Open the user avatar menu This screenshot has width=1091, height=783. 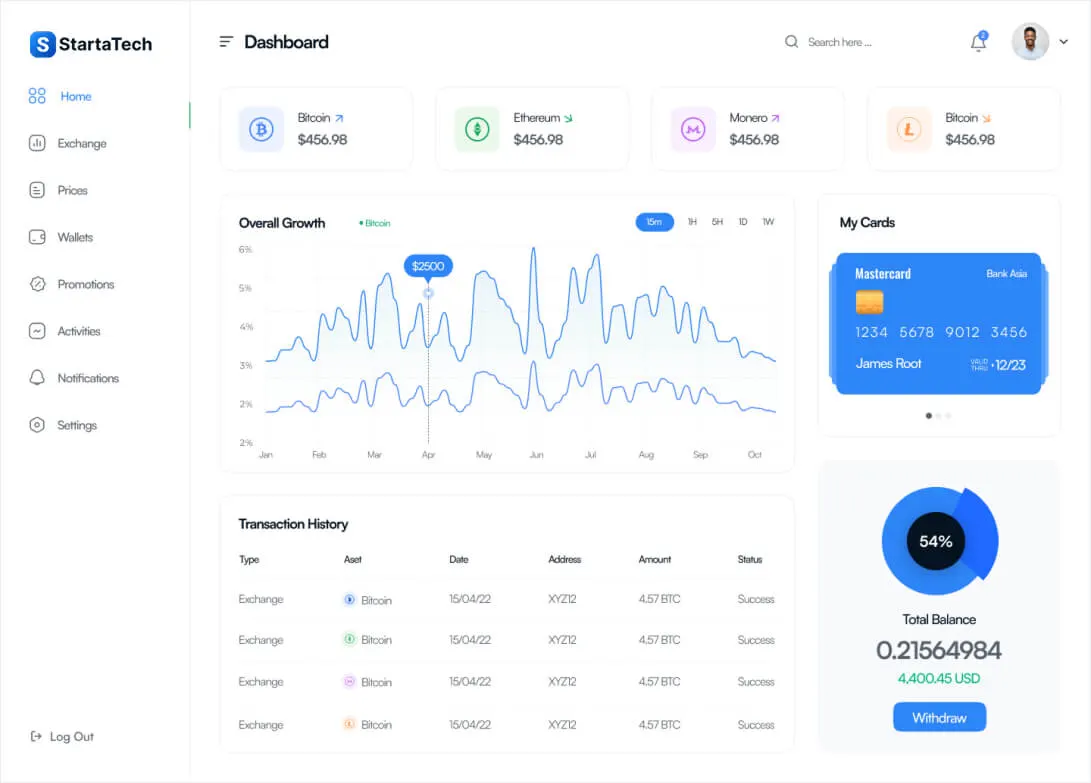(1030, 42)
